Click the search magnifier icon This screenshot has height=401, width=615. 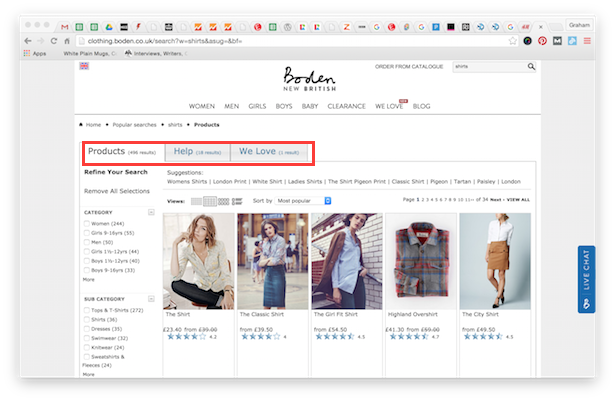click(x=531, y=67)
